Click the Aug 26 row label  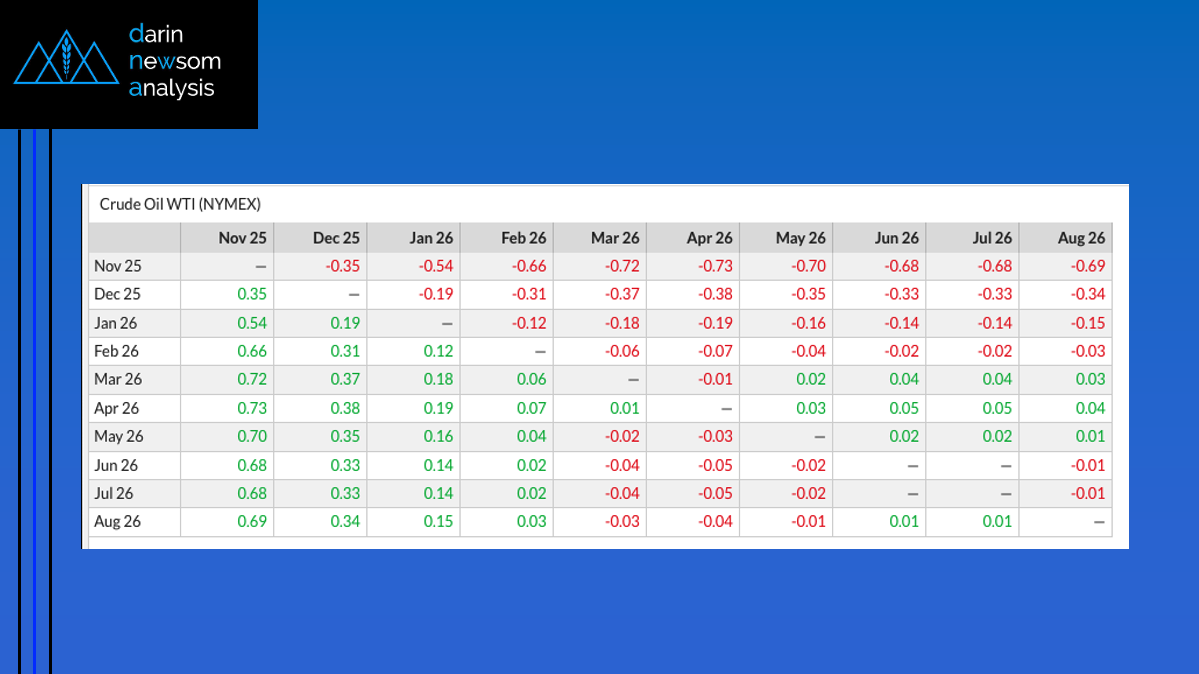(118, 522)
